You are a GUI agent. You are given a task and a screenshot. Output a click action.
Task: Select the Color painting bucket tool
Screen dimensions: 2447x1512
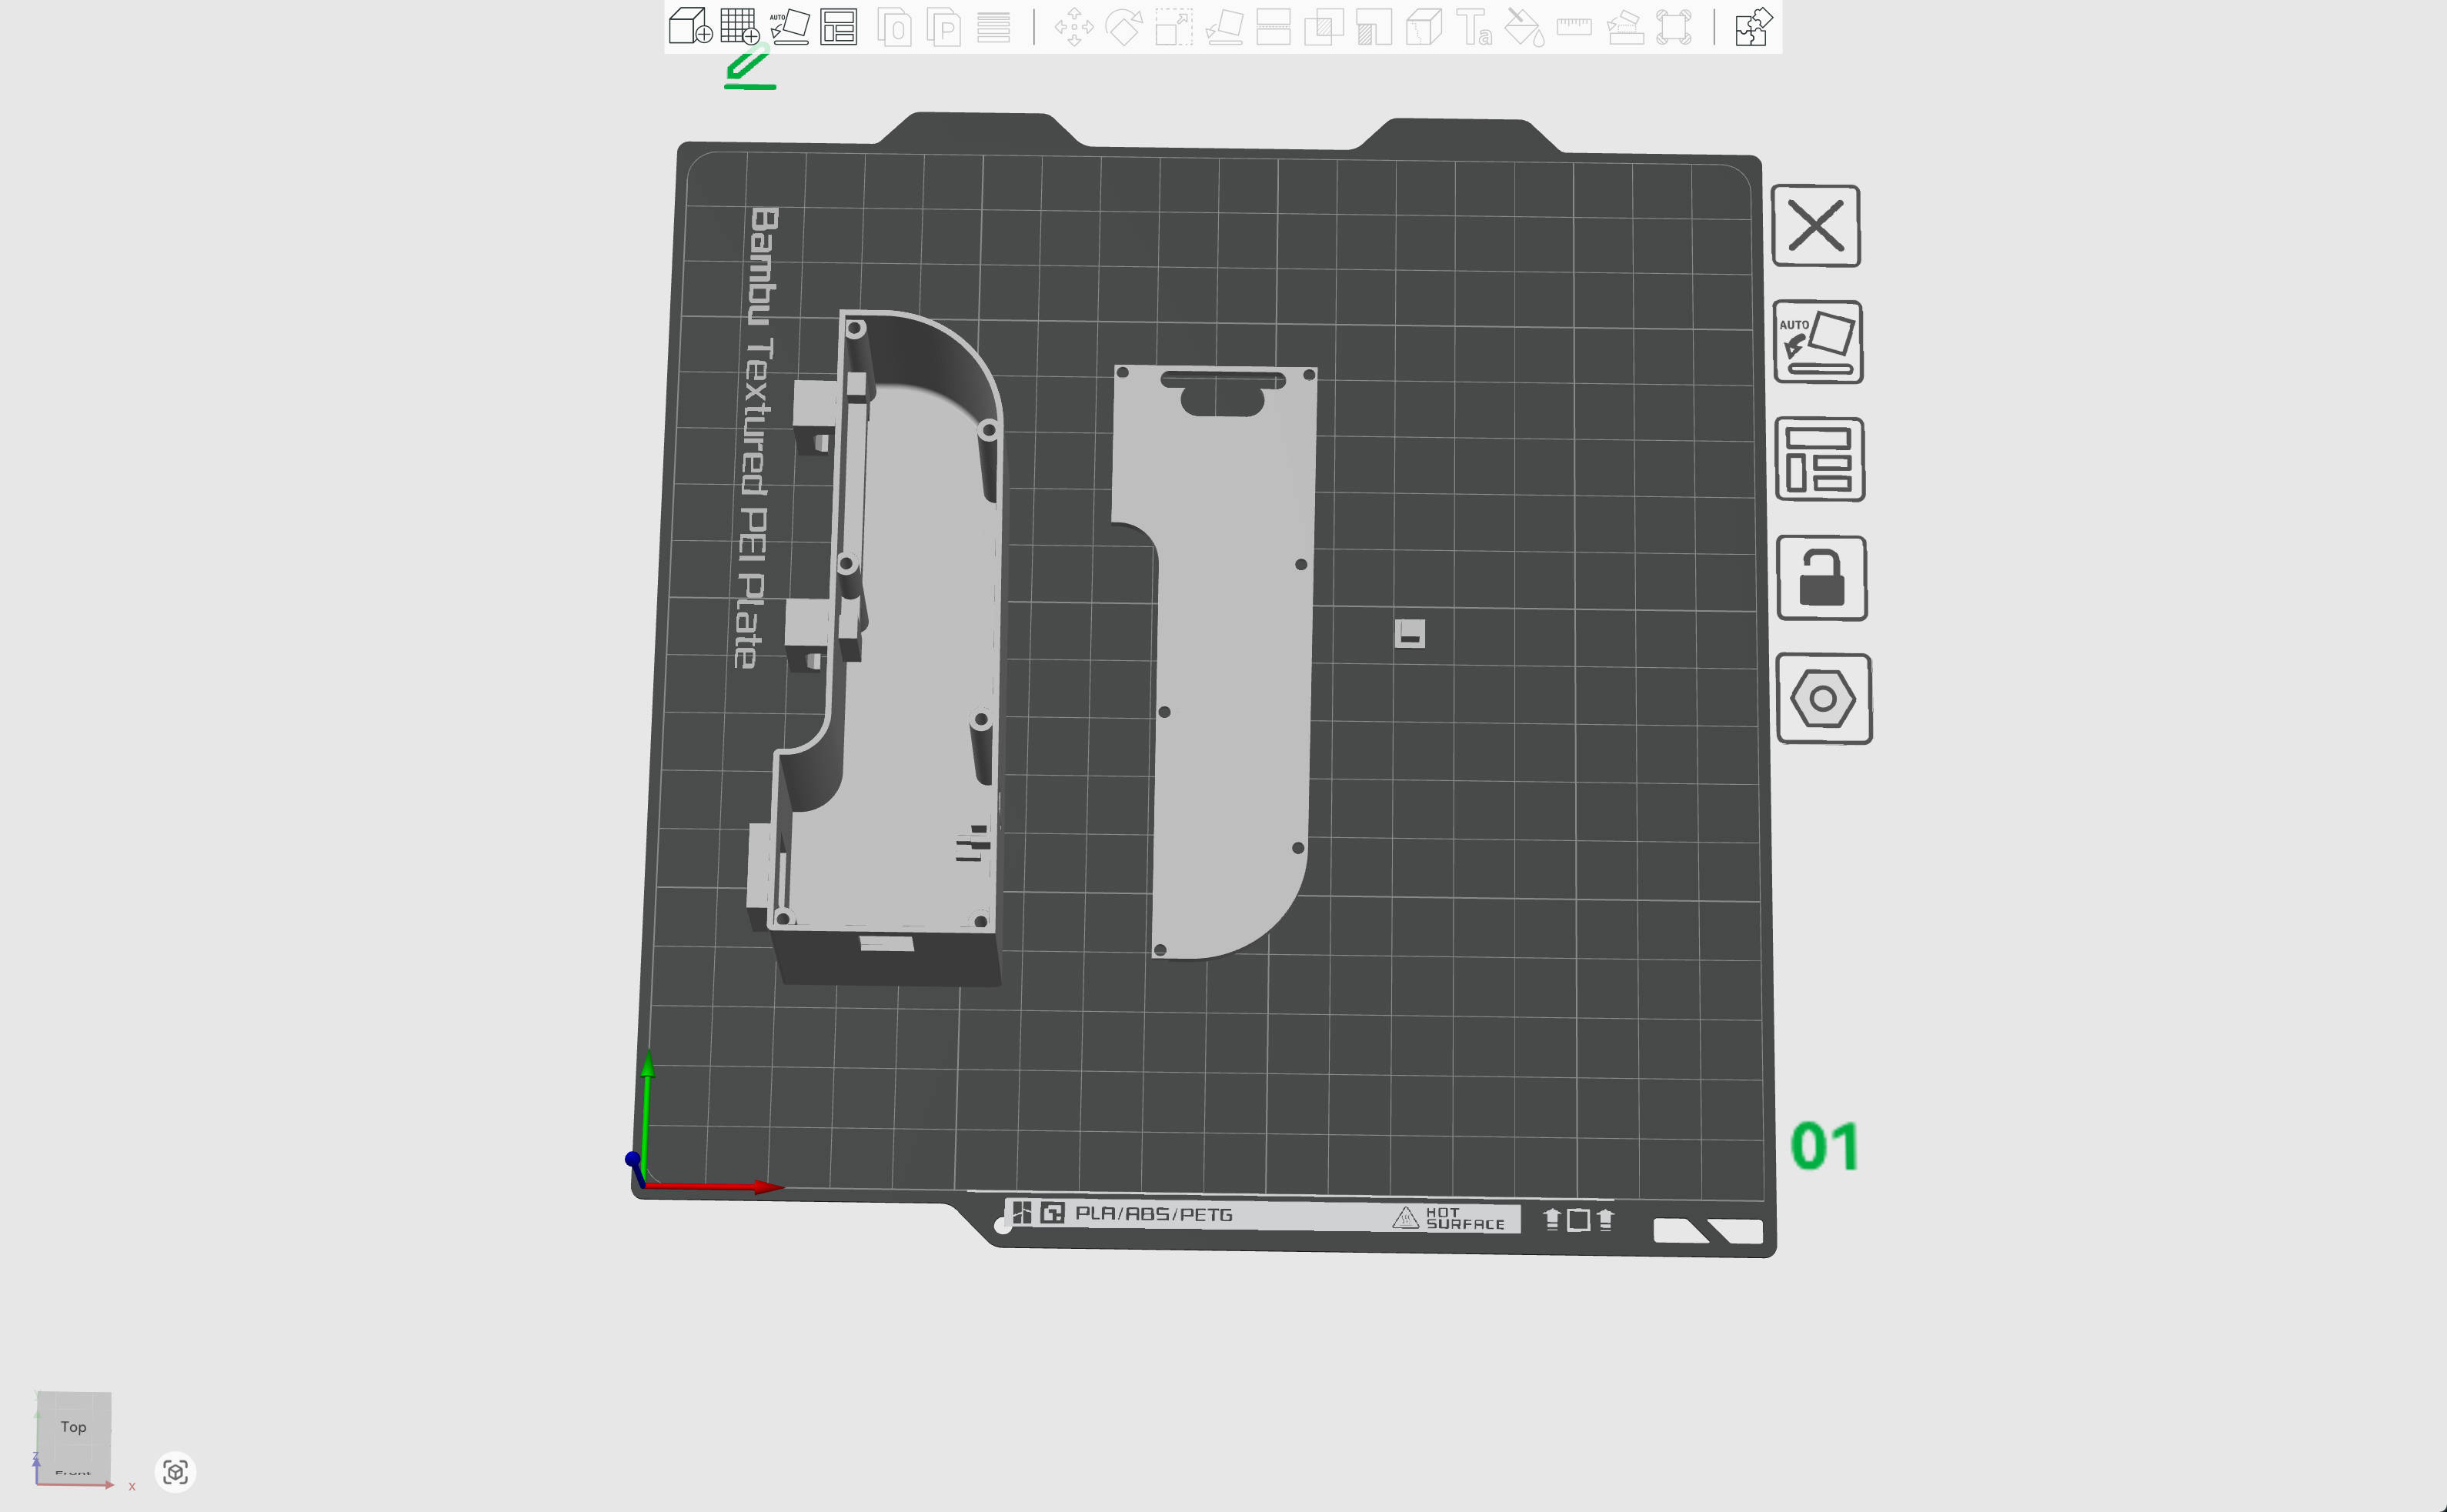point(1524,27)
